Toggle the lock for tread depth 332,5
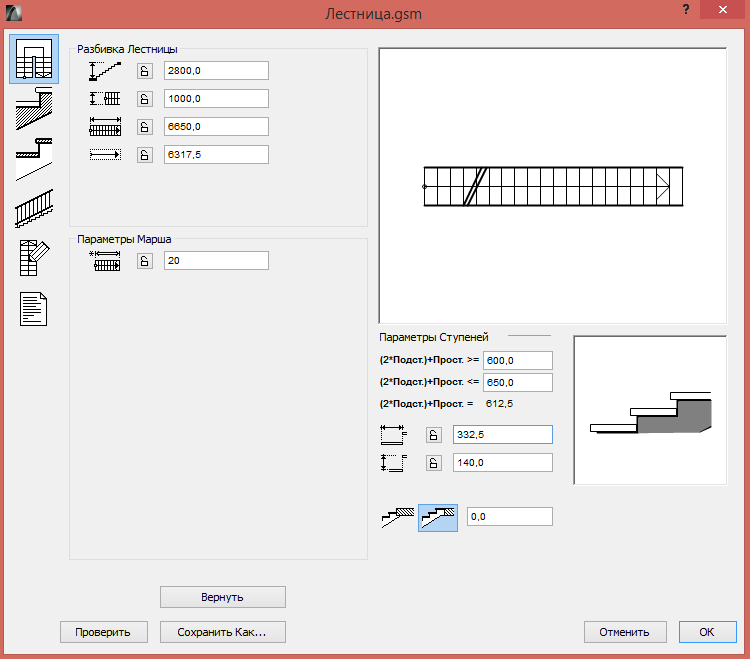750x659 pixels. coord(434,435)
